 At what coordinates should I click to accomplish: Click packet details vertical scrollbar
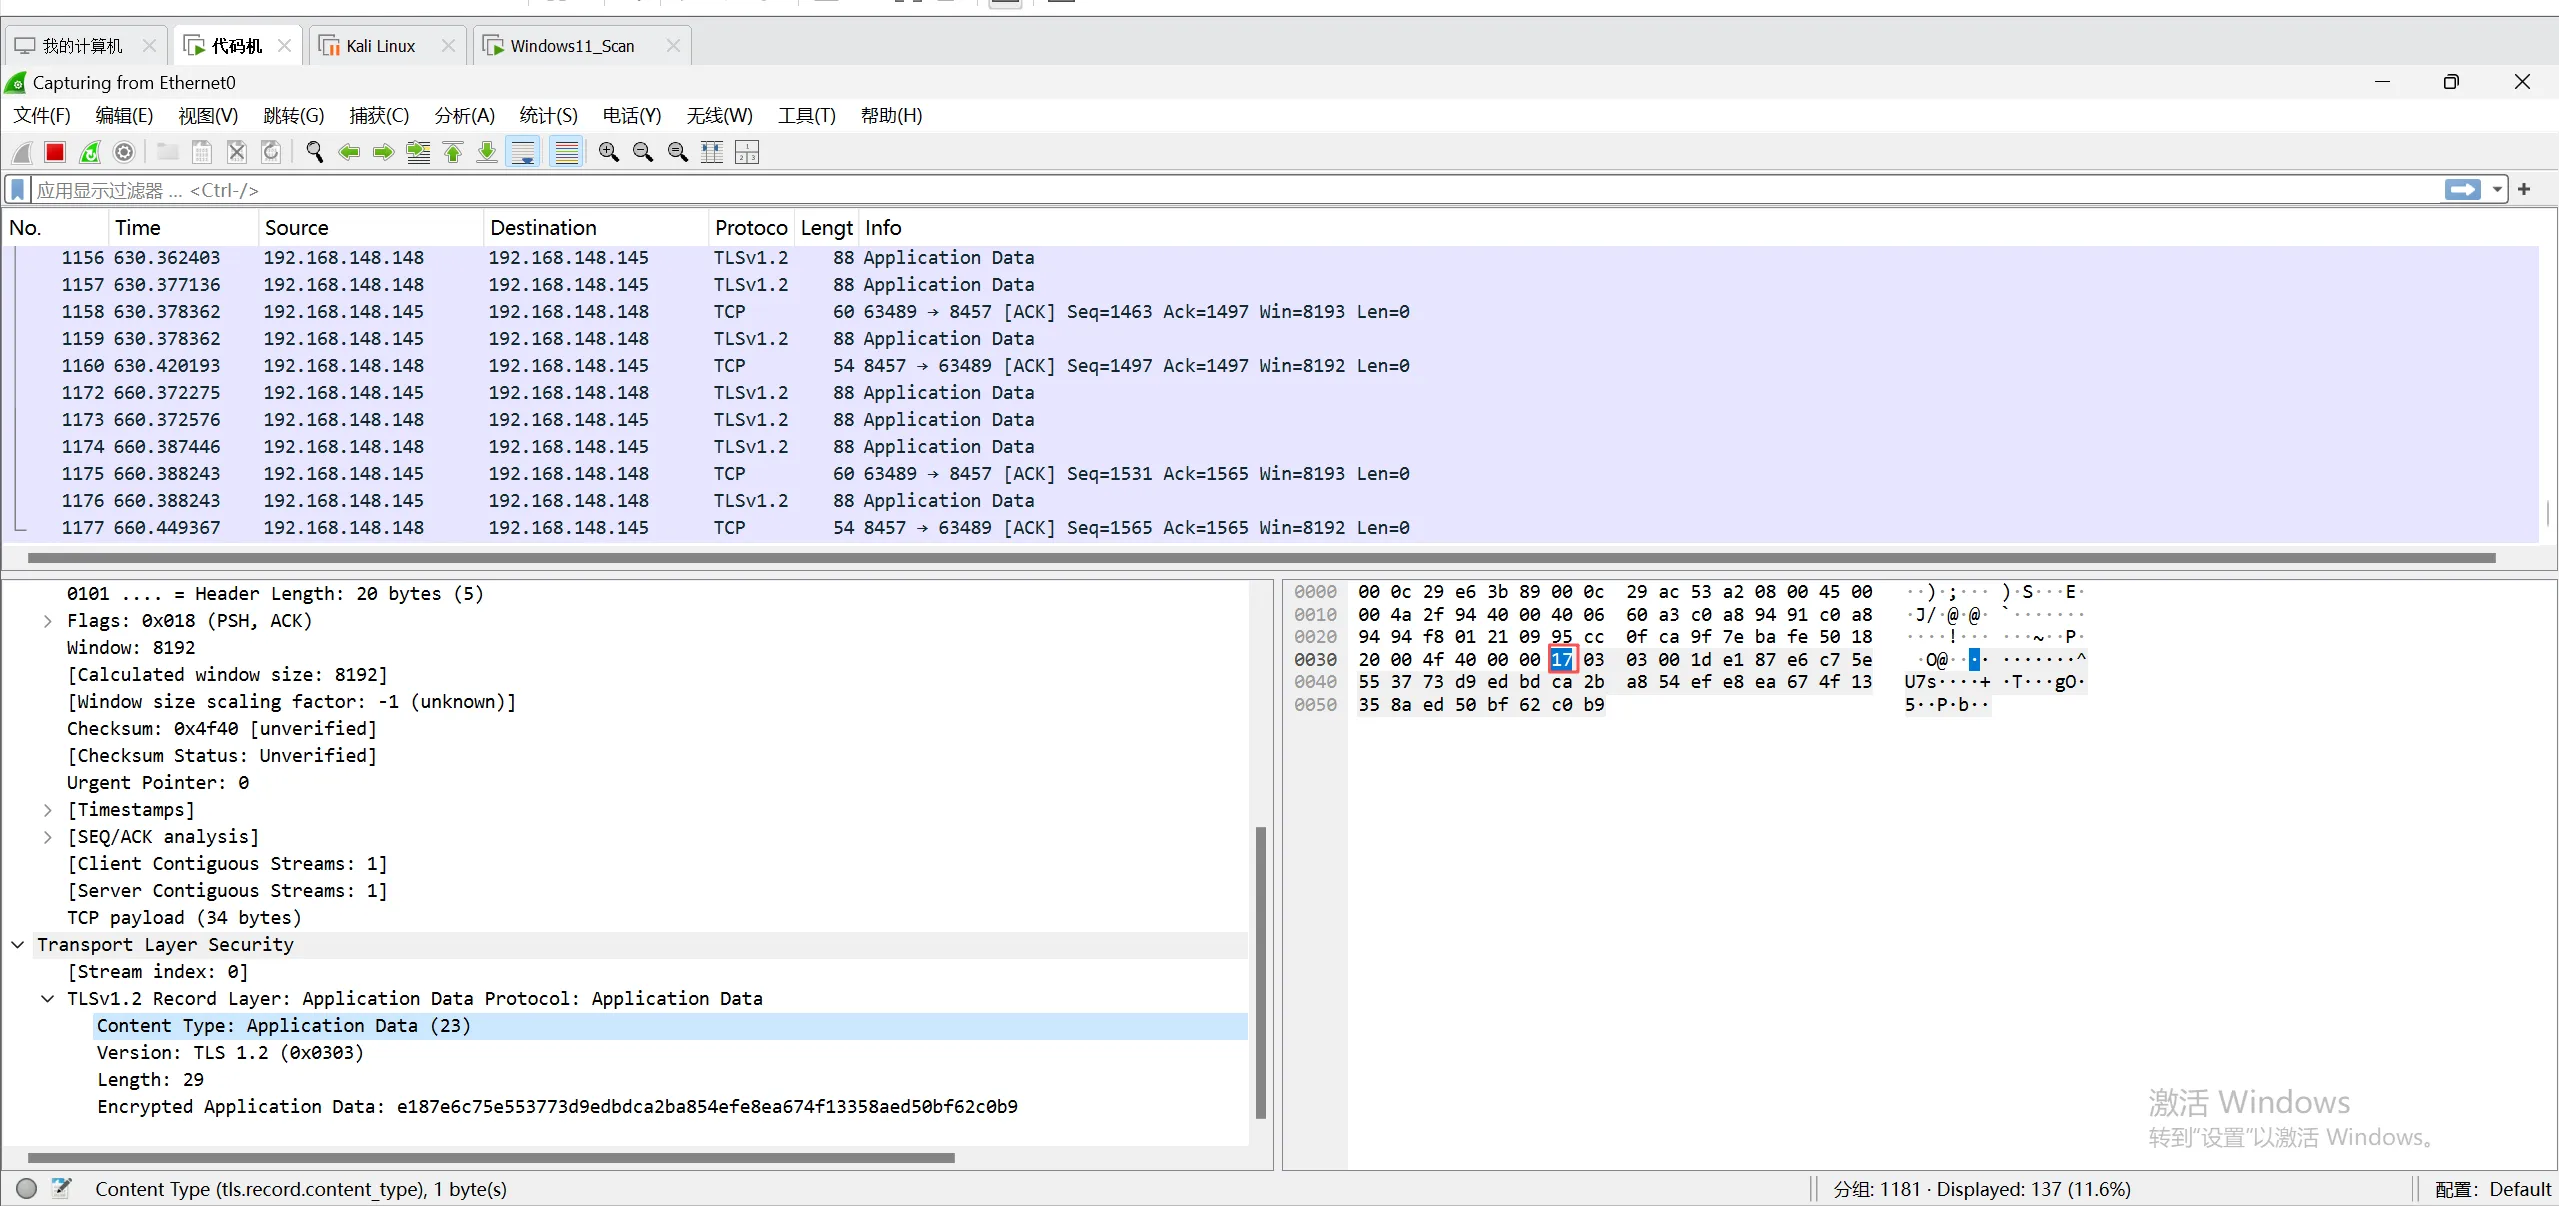click(x=1260, y=970)
